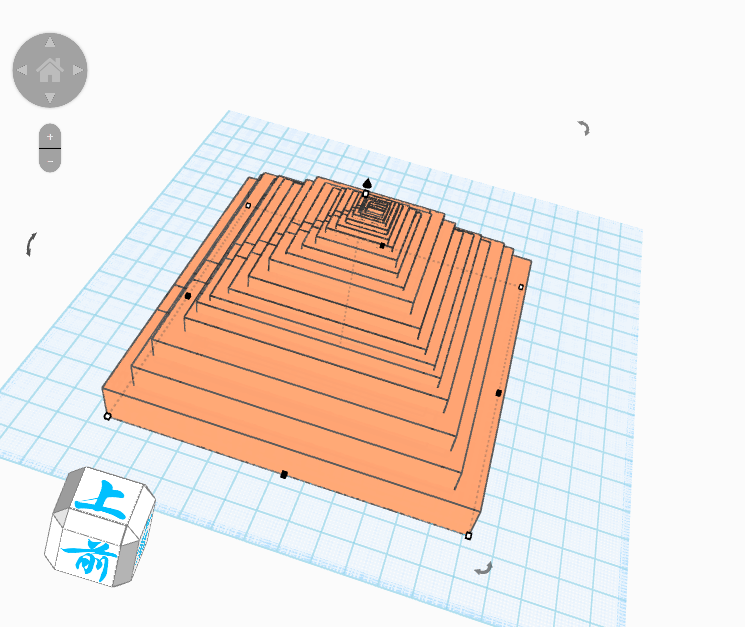Click the white corner handle at pyramid's back-left corner

point(248,205)
